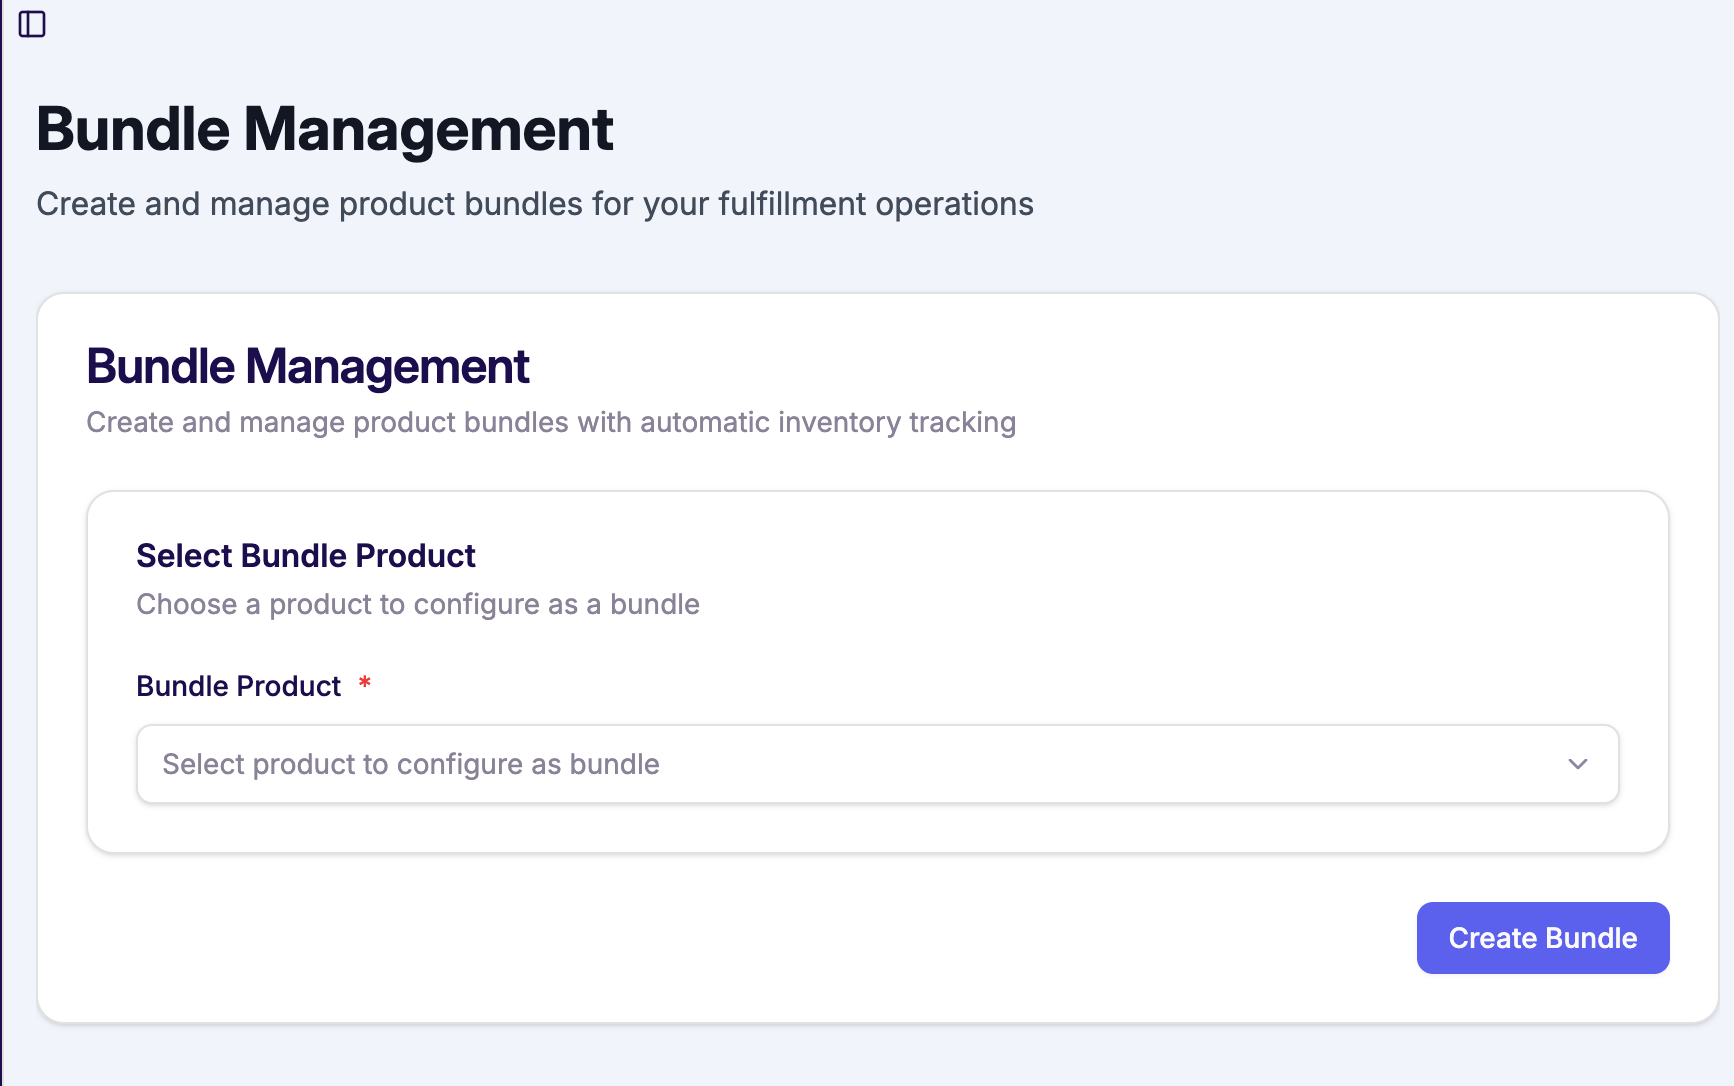The image size is (1734, 1086).
Task: Submit the form with Create Bundle
Action: (1542, 938)
